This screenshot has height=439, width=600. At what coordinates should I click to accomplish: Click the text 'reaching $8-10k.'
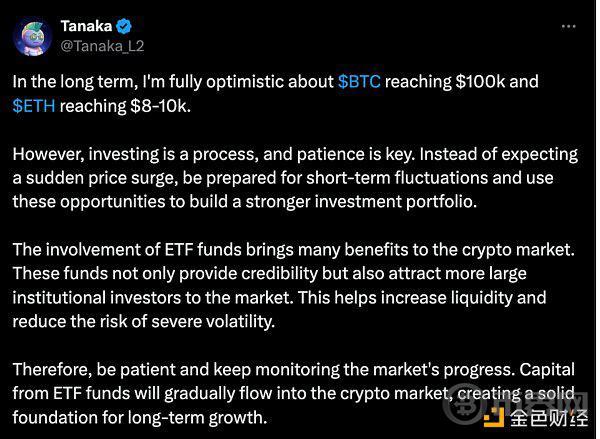pyautogui.click(x=125, y=106)
